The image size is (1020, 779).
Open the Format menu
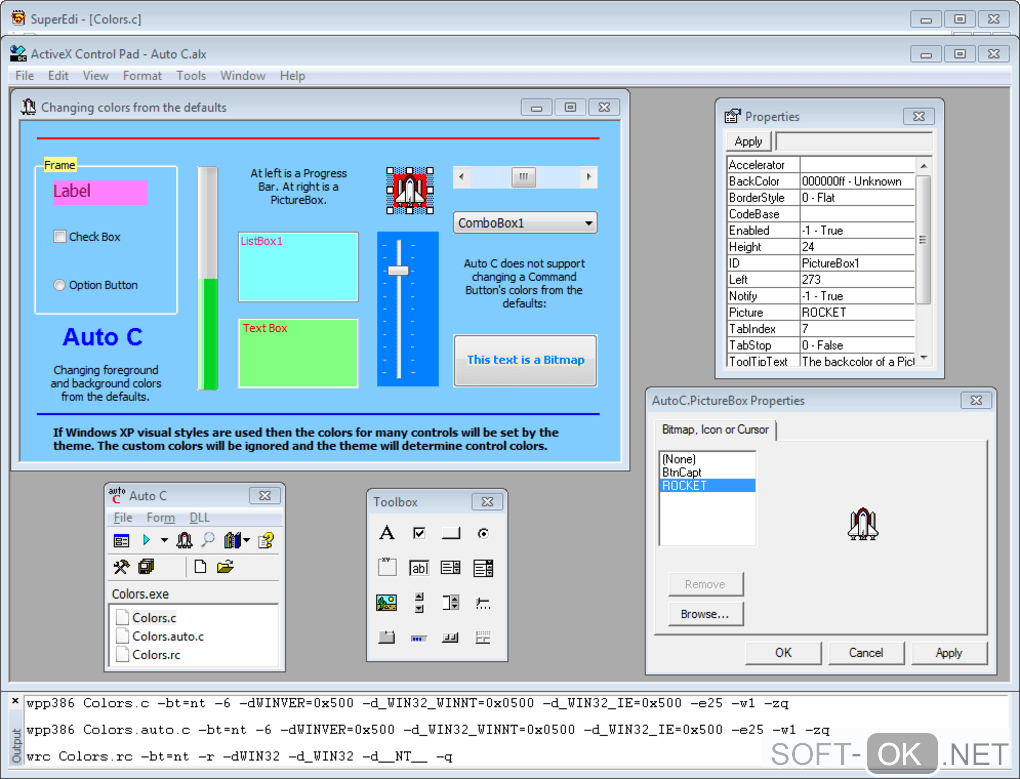[142, 75]
